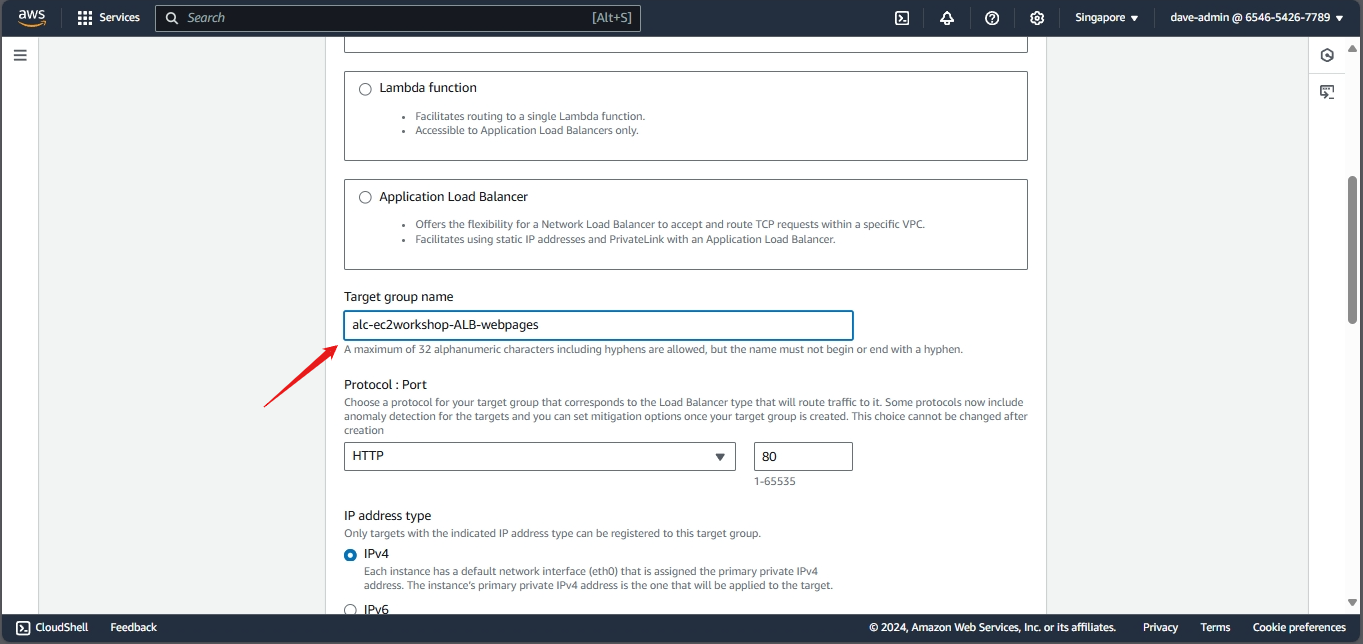Select the Application Load Balancer target type
This screenshot has height=644, width=1363.
[365, 197]
